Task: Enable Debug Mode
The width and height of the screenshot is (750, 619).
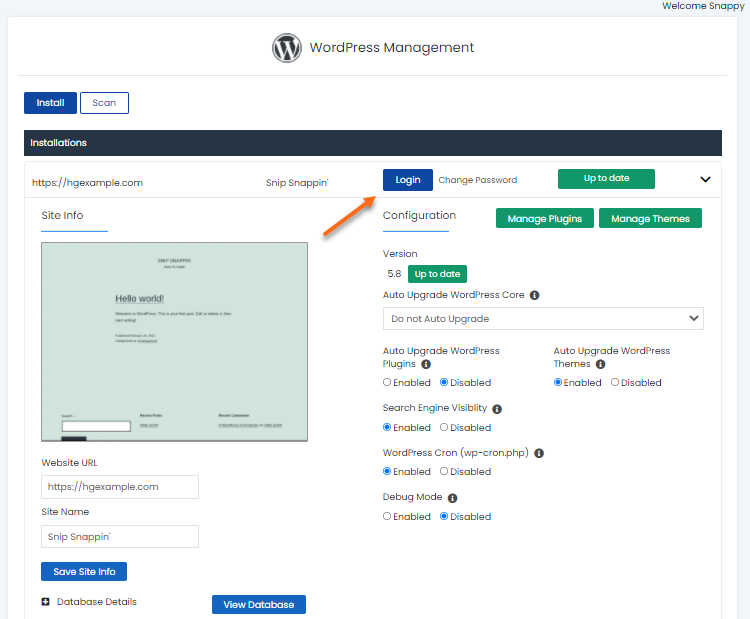Action: (387, 516)
